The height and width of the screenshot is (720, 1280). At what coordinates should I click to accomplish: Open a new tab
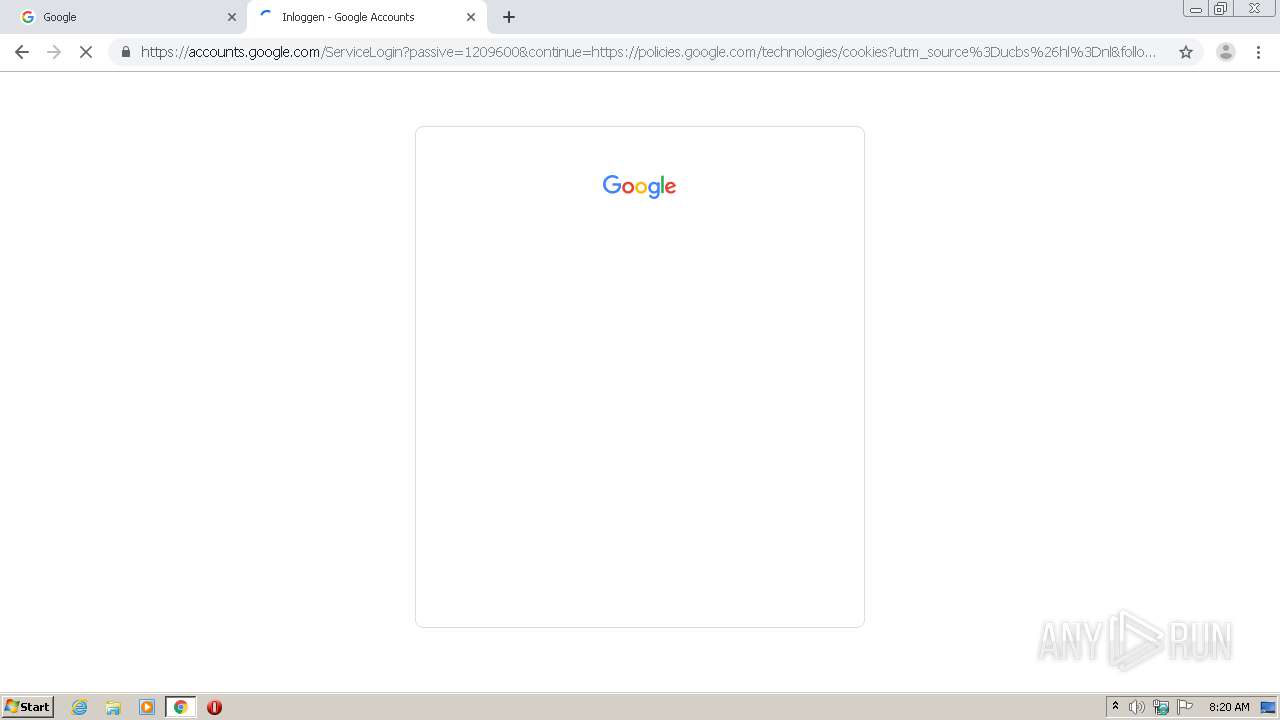[x=509, y=17]
